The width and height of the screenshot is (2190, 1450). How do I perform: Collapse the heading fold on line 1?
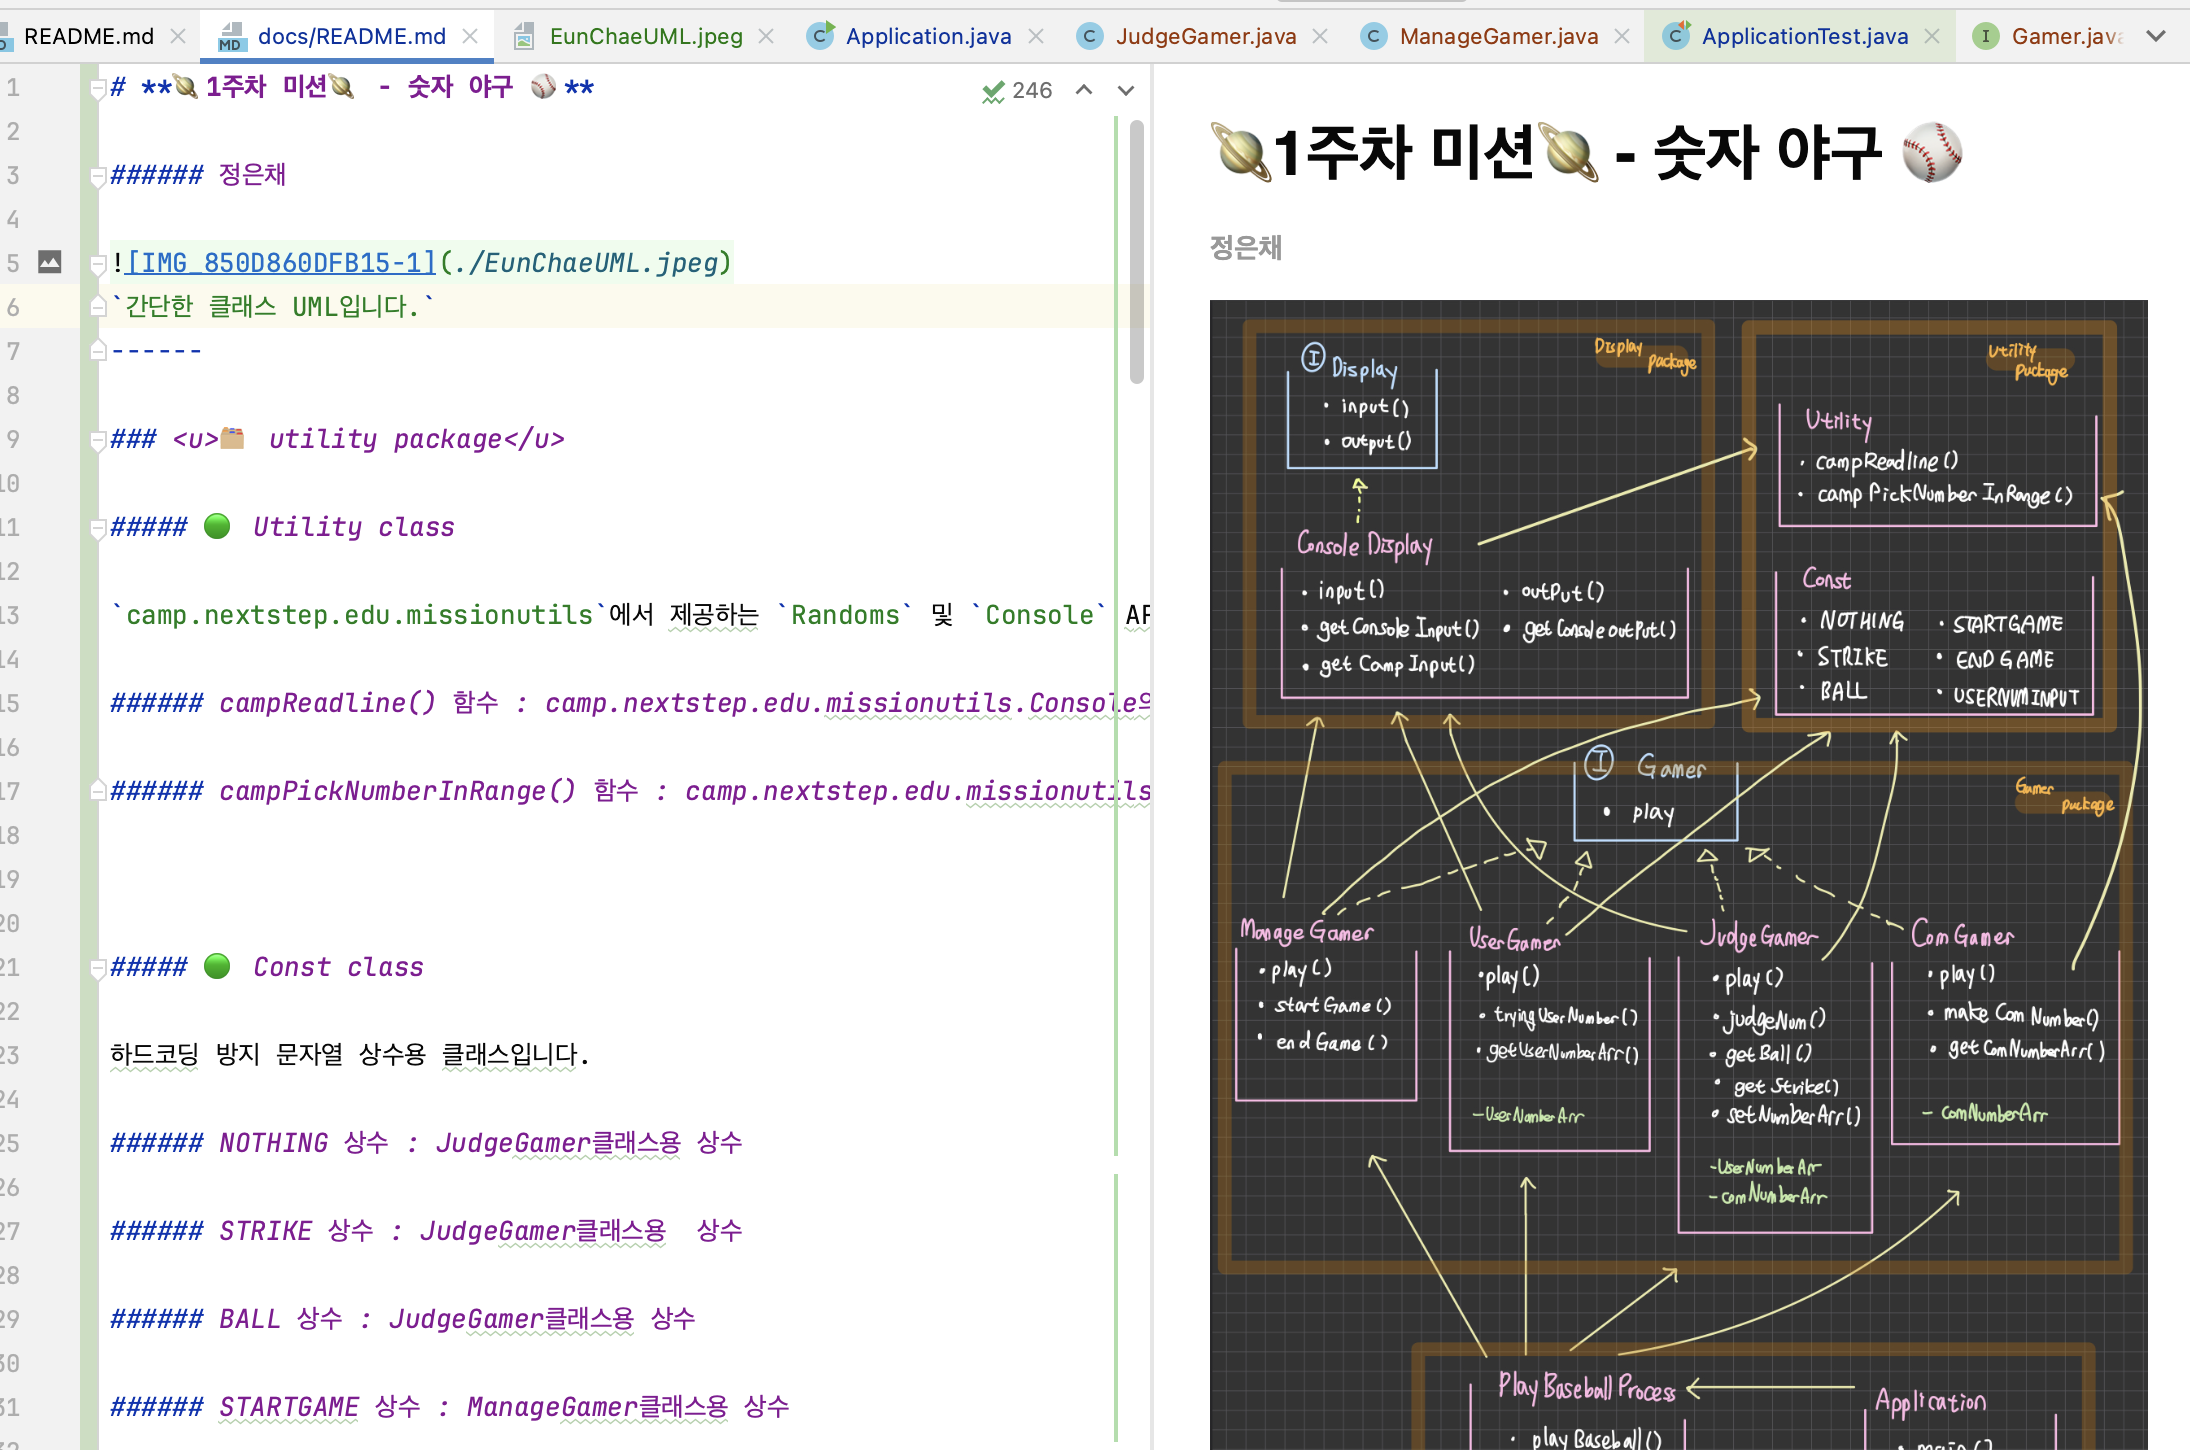(98, 89)
